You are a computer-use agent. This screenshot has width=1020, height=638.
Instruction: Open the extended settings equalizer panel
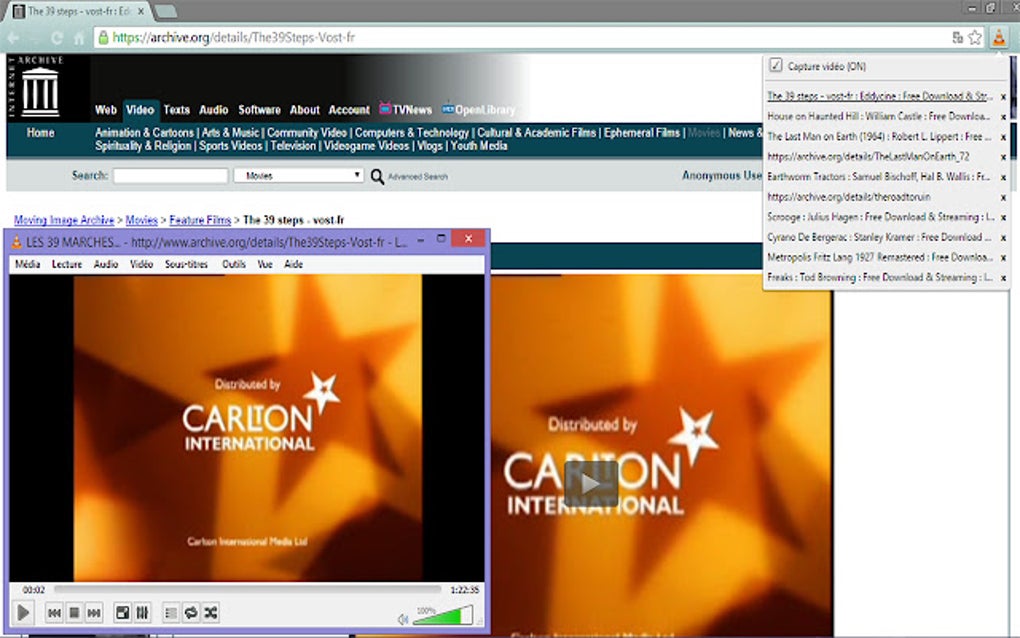pyautogui.click(x=143, y=613)
